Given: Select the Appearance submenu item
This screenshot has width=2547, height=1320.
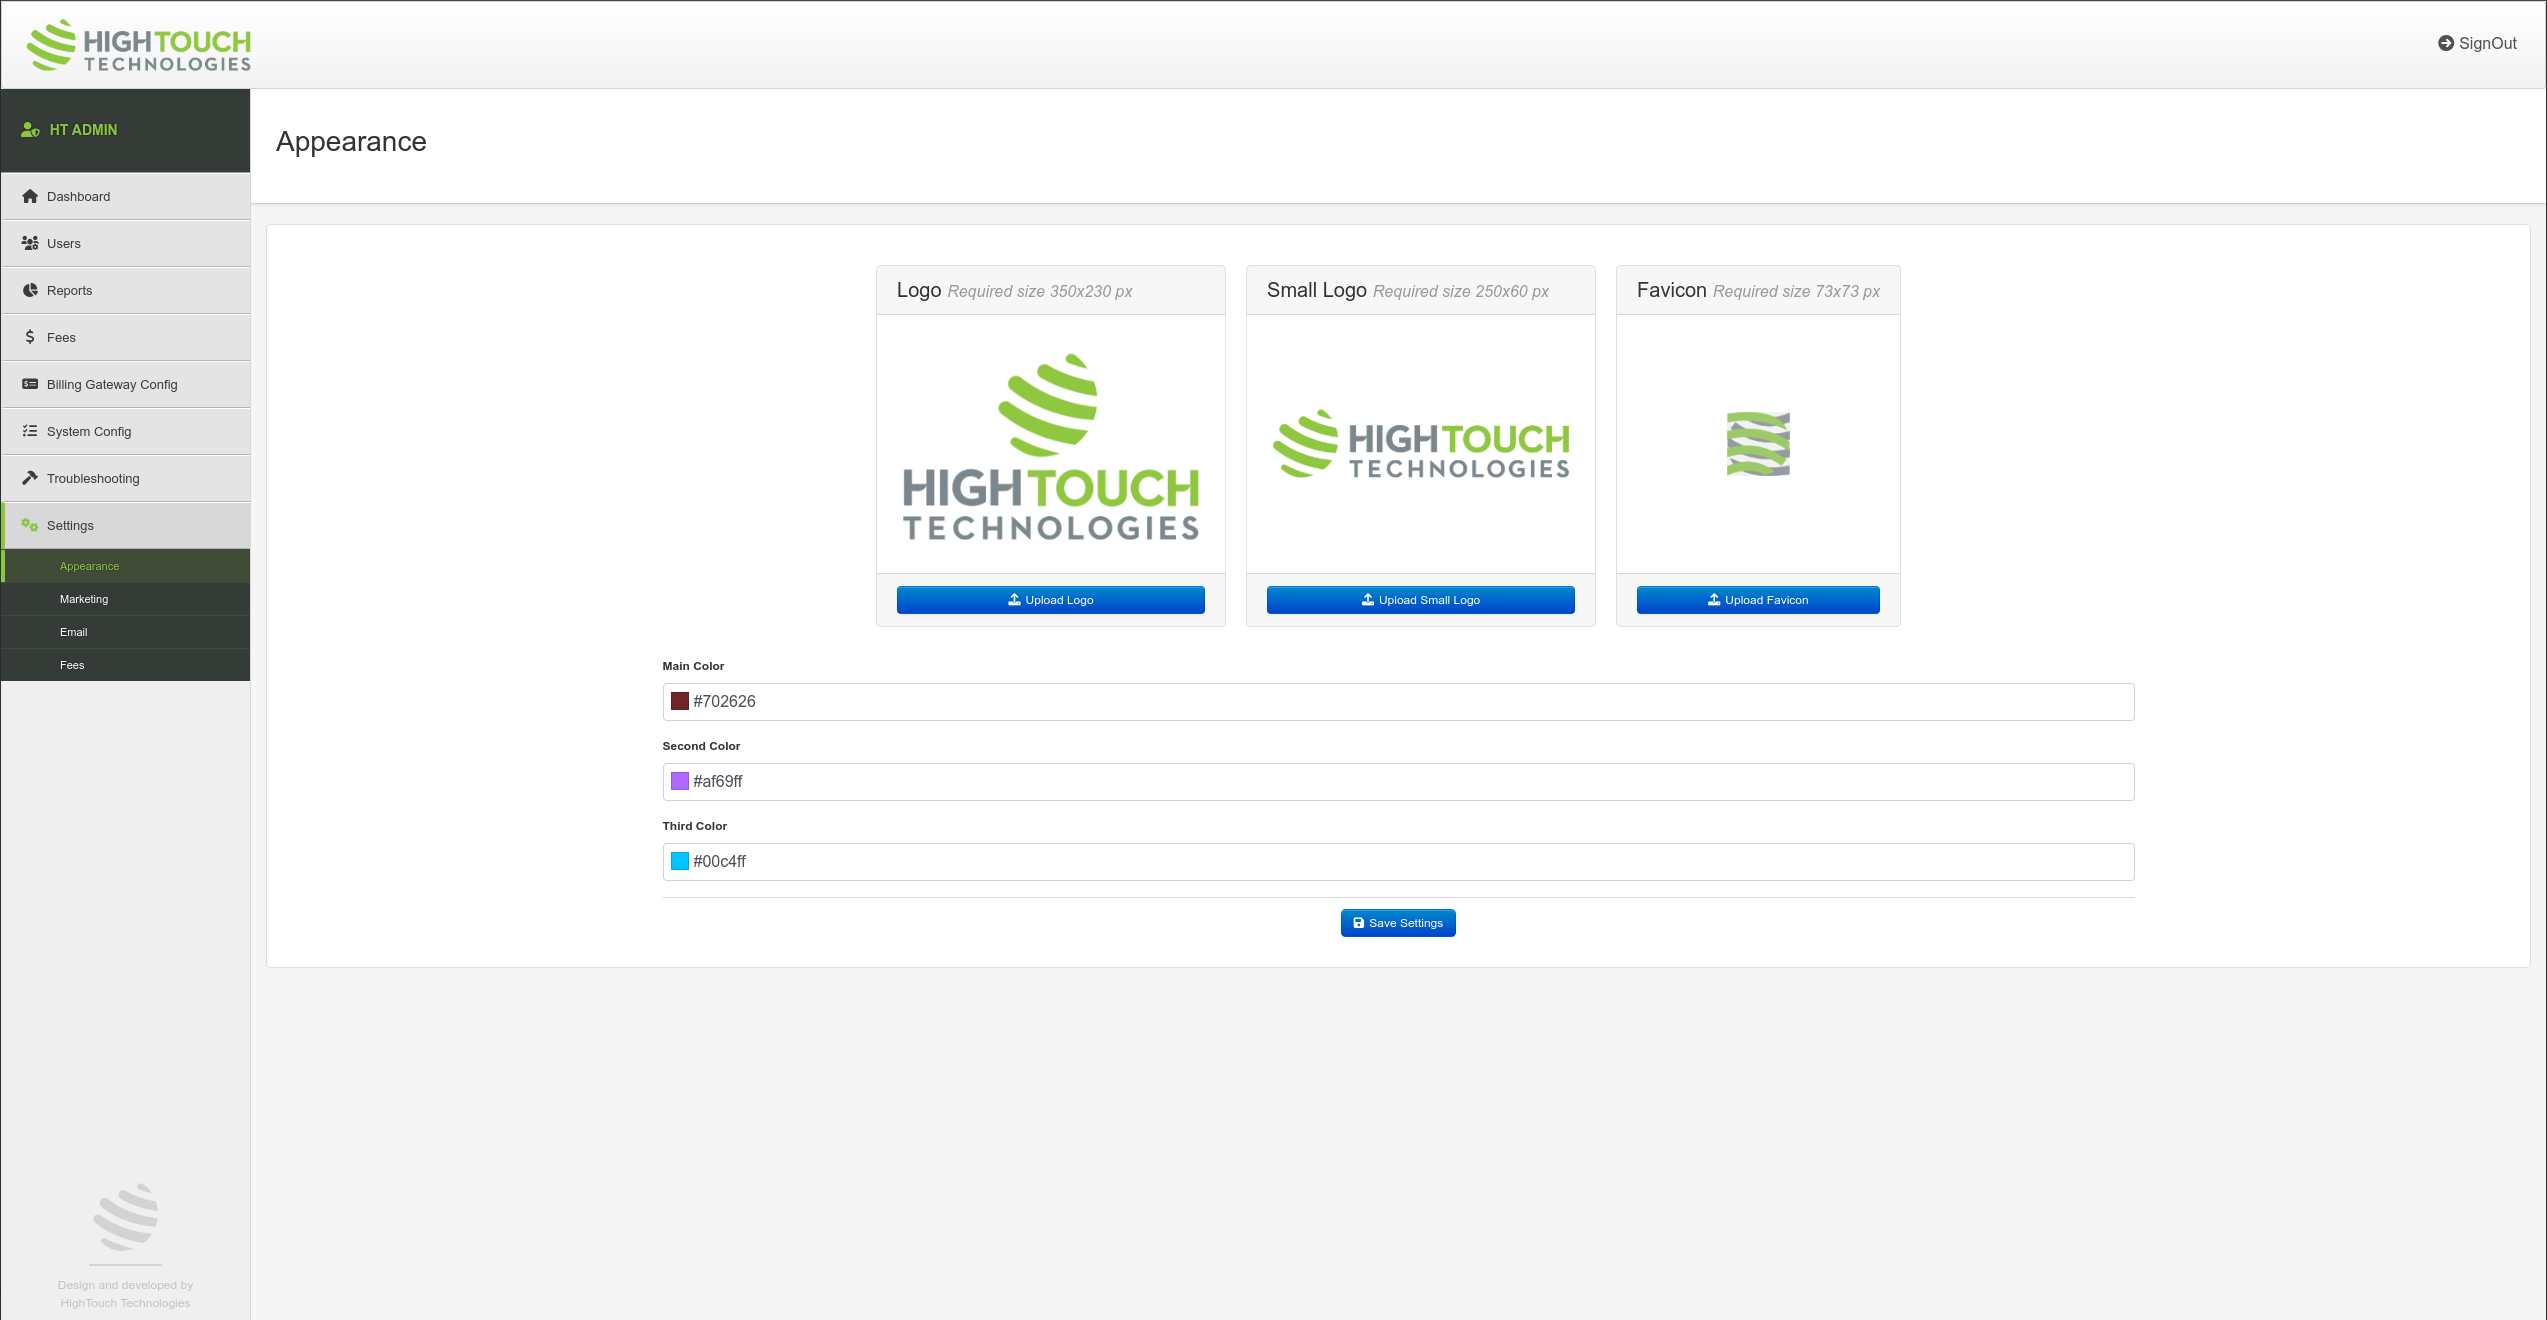Looking at the screenshot, I should pyautogui.click(x=89, y=566).
